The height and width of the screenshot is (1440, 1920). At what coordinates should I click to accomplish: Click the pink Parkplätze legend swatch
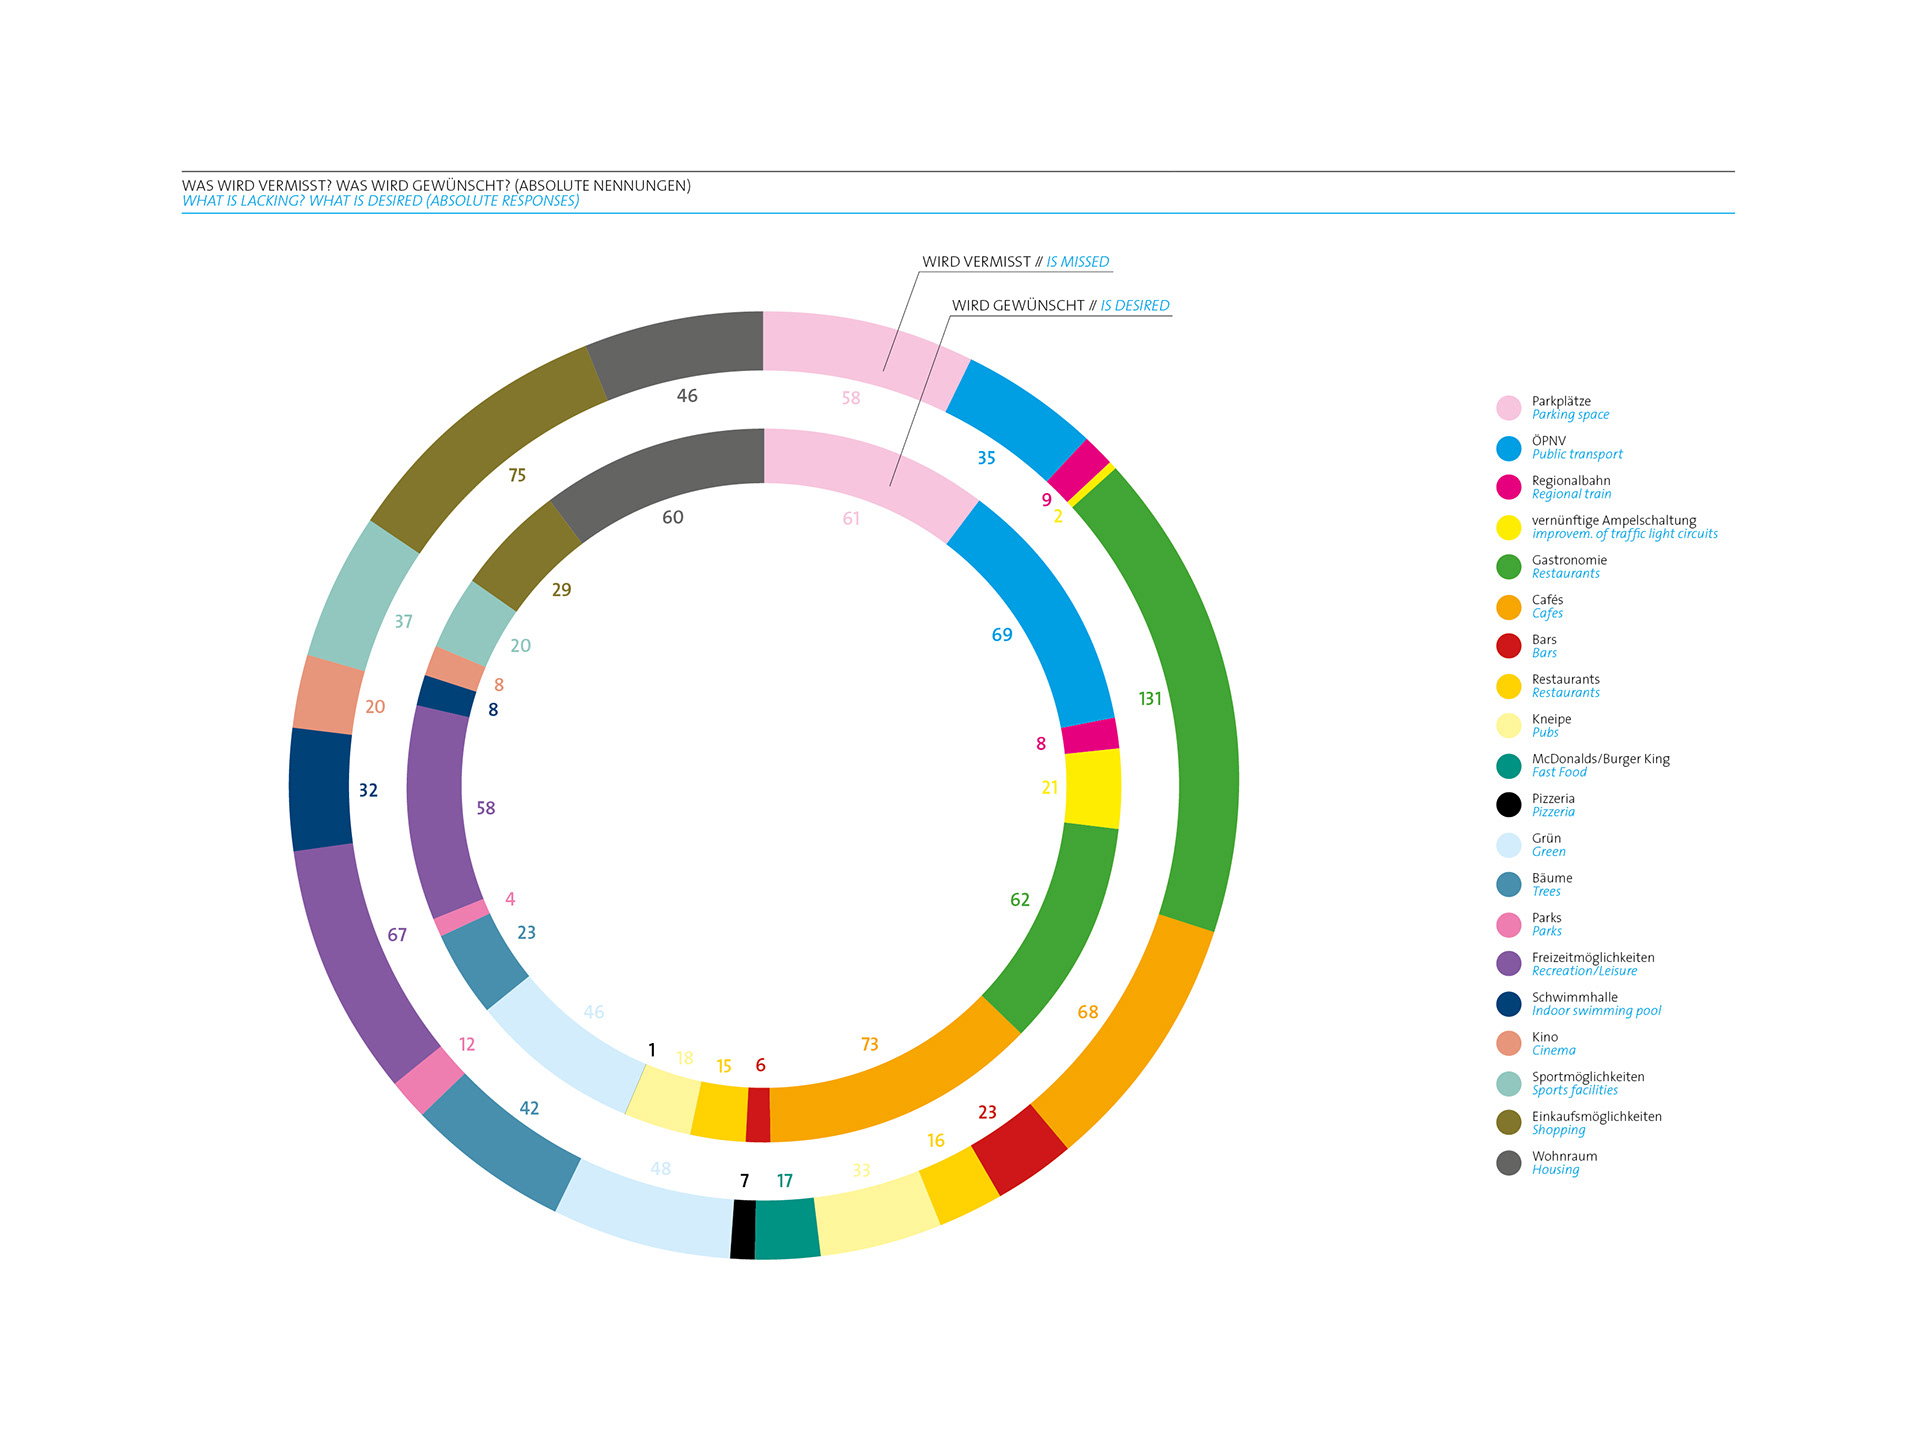click(1508, 408)
